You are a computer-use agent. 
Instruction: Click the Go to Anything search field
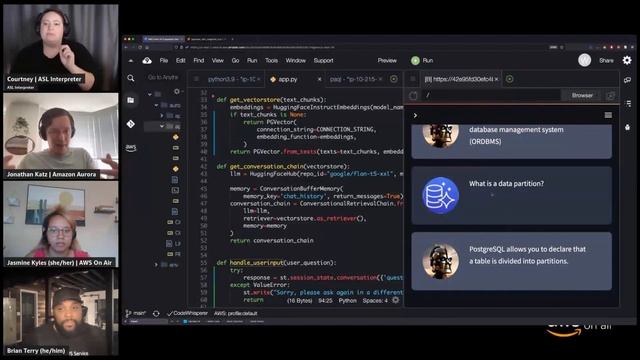coord(163,77)
